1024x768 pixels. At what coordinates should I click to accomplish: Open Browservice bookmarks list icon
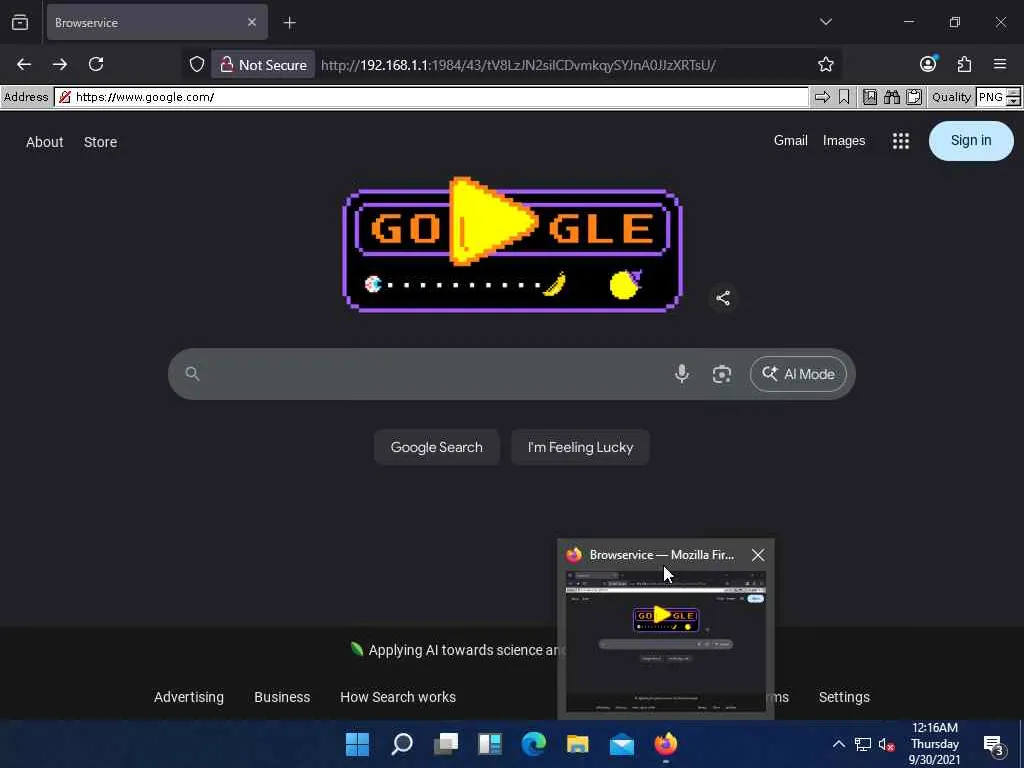[870, 97]
